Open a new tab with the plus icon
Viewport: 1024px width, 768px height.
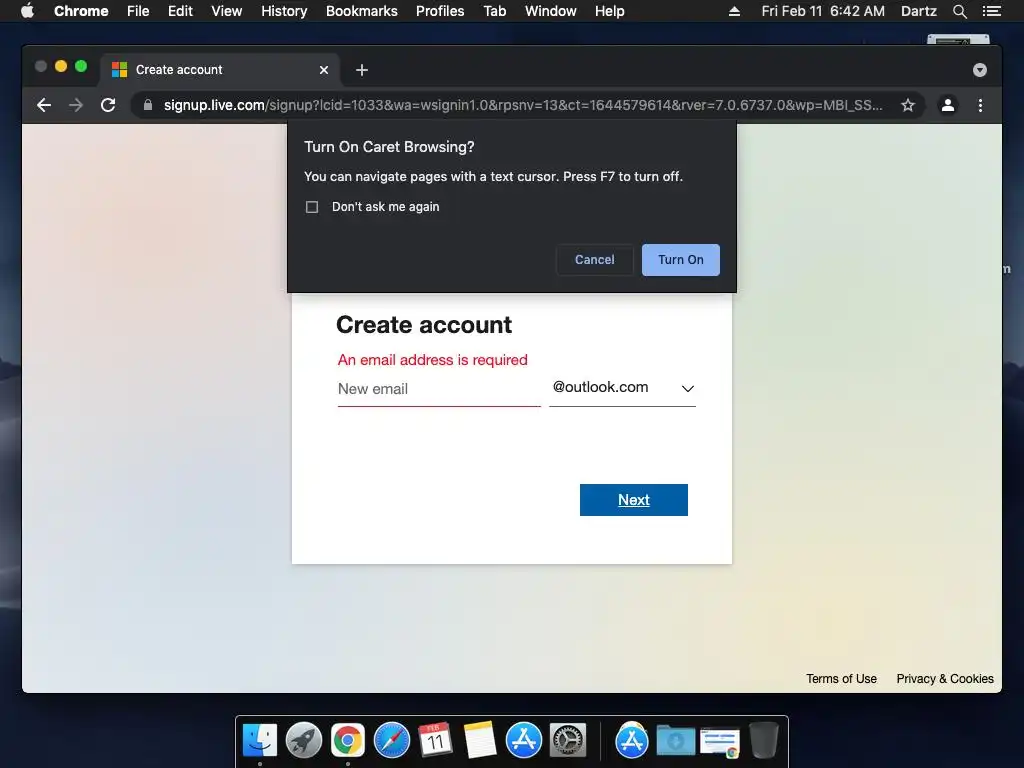[x=362, y=70]
